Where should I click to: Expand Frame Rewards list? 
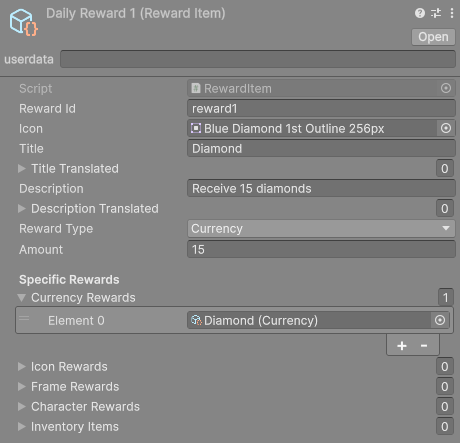click(x=22, y=387)
